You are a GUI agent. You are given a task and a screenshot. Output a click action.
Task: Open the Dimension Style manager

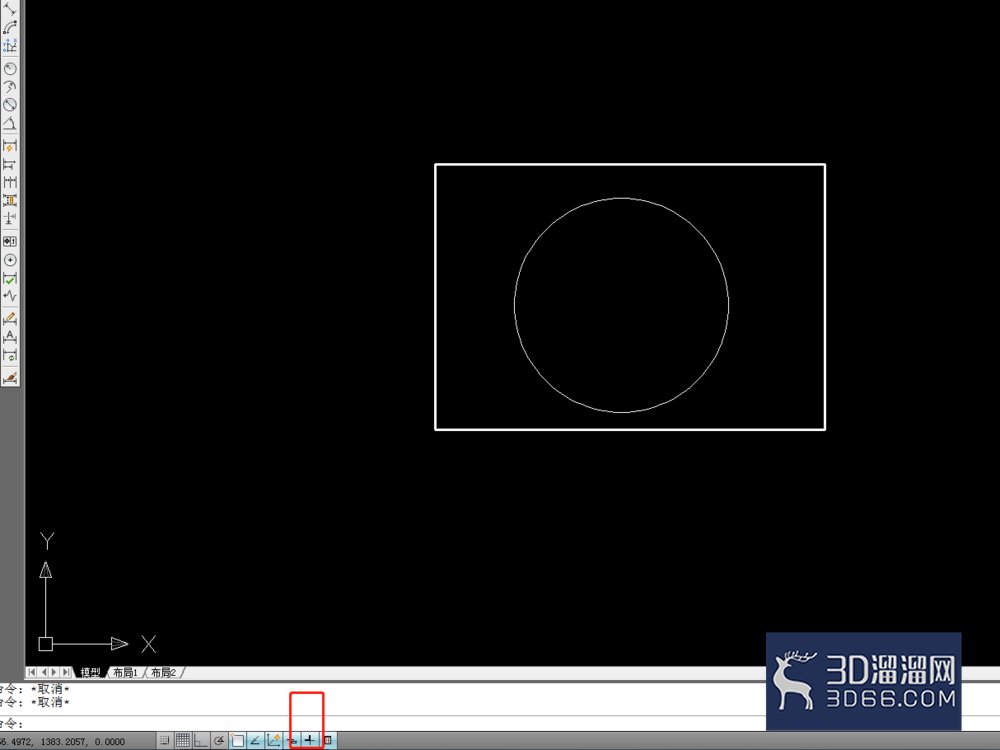pyautogui.click(x=10, y=377)
